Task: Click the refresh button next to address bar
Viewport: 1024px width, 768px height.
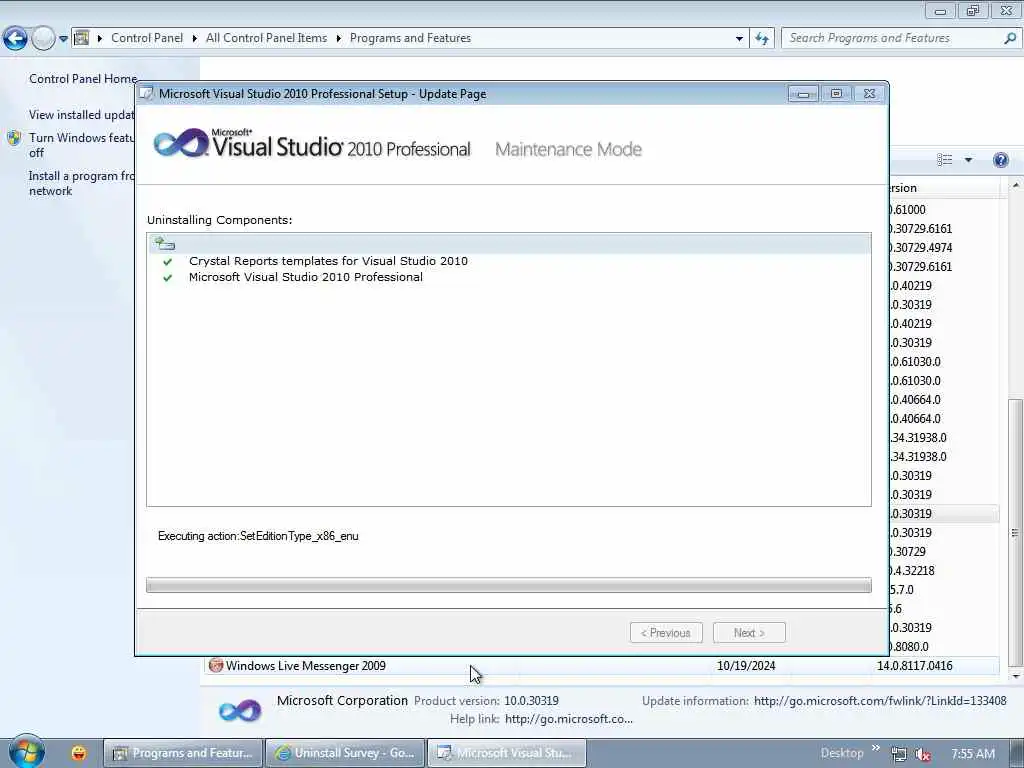Action: pos(762,39)
